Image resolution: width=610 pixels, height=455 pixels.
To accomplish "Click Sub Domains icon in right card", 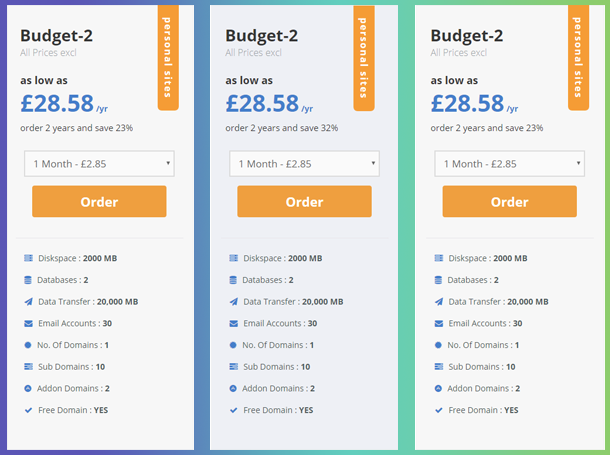I will (x=438, y=366).
